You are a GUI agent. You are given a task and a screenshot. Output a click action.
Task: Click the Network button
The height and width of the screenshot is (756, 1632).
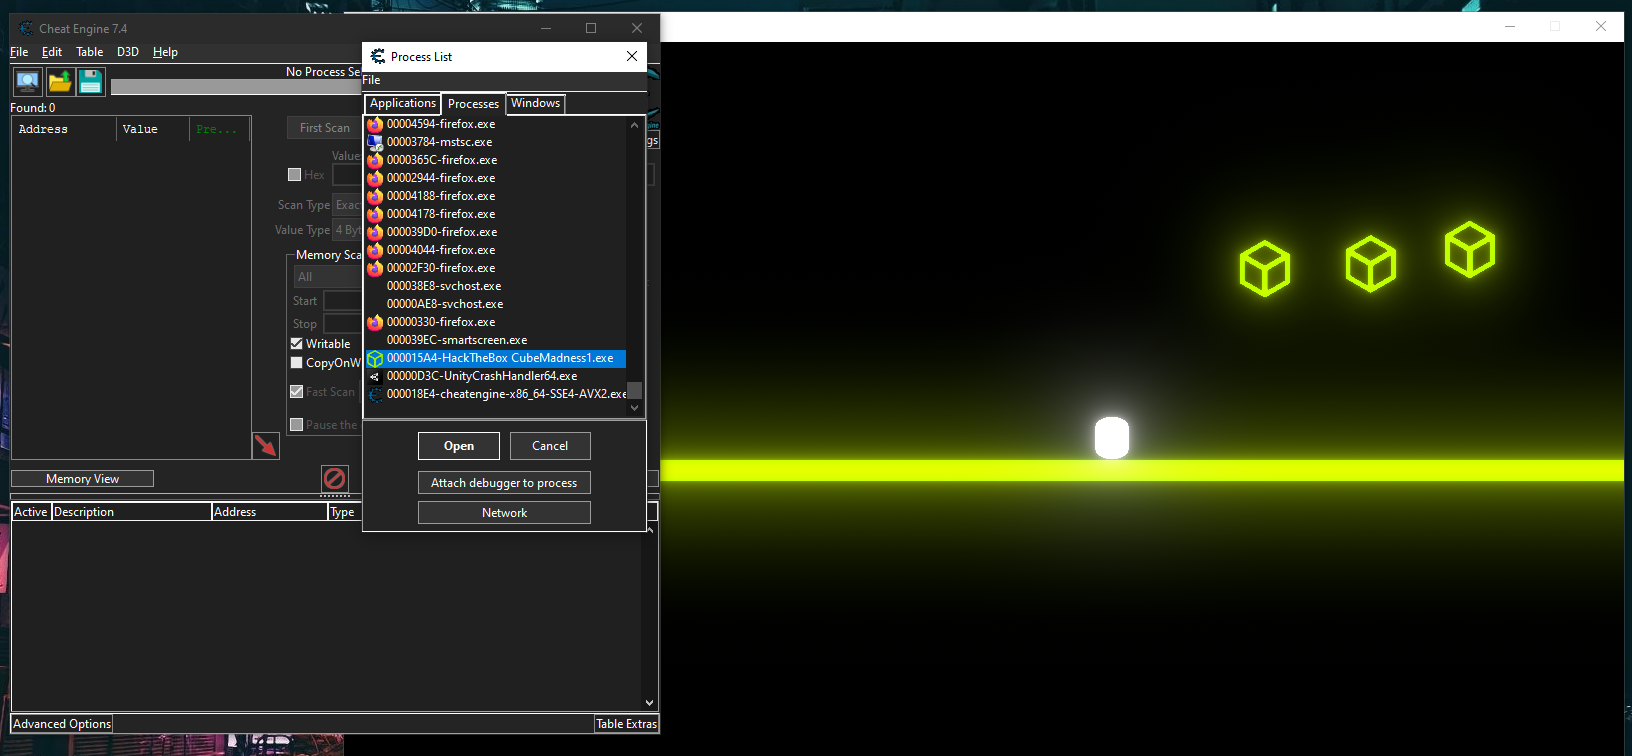tap(504, 513)
